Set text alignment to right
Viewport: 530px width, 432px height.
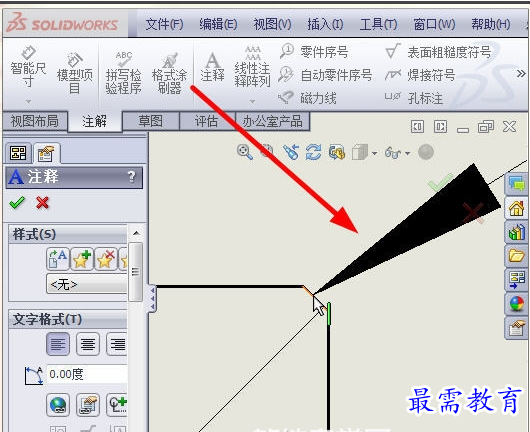117,344
